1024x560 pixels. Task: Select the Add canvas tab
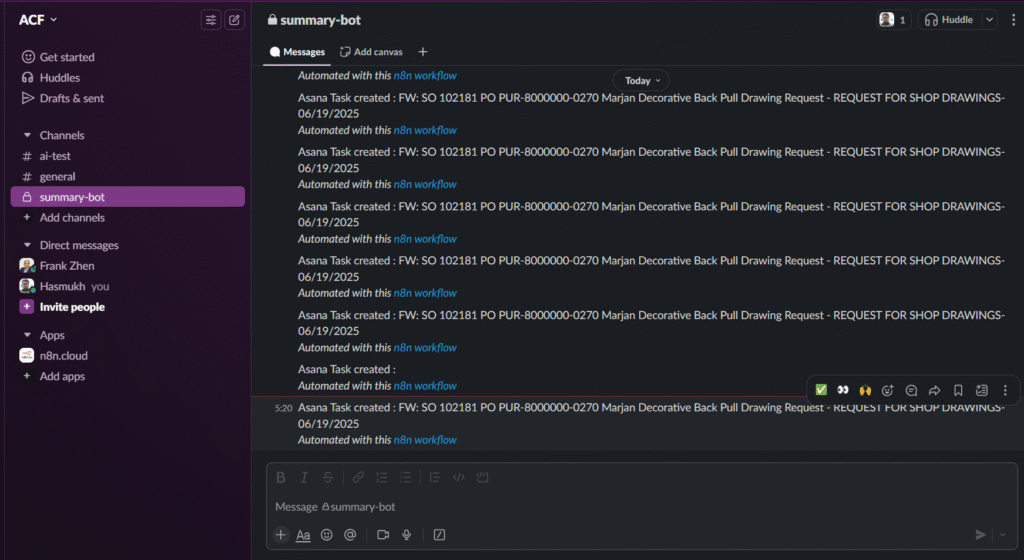click(370, 52)
